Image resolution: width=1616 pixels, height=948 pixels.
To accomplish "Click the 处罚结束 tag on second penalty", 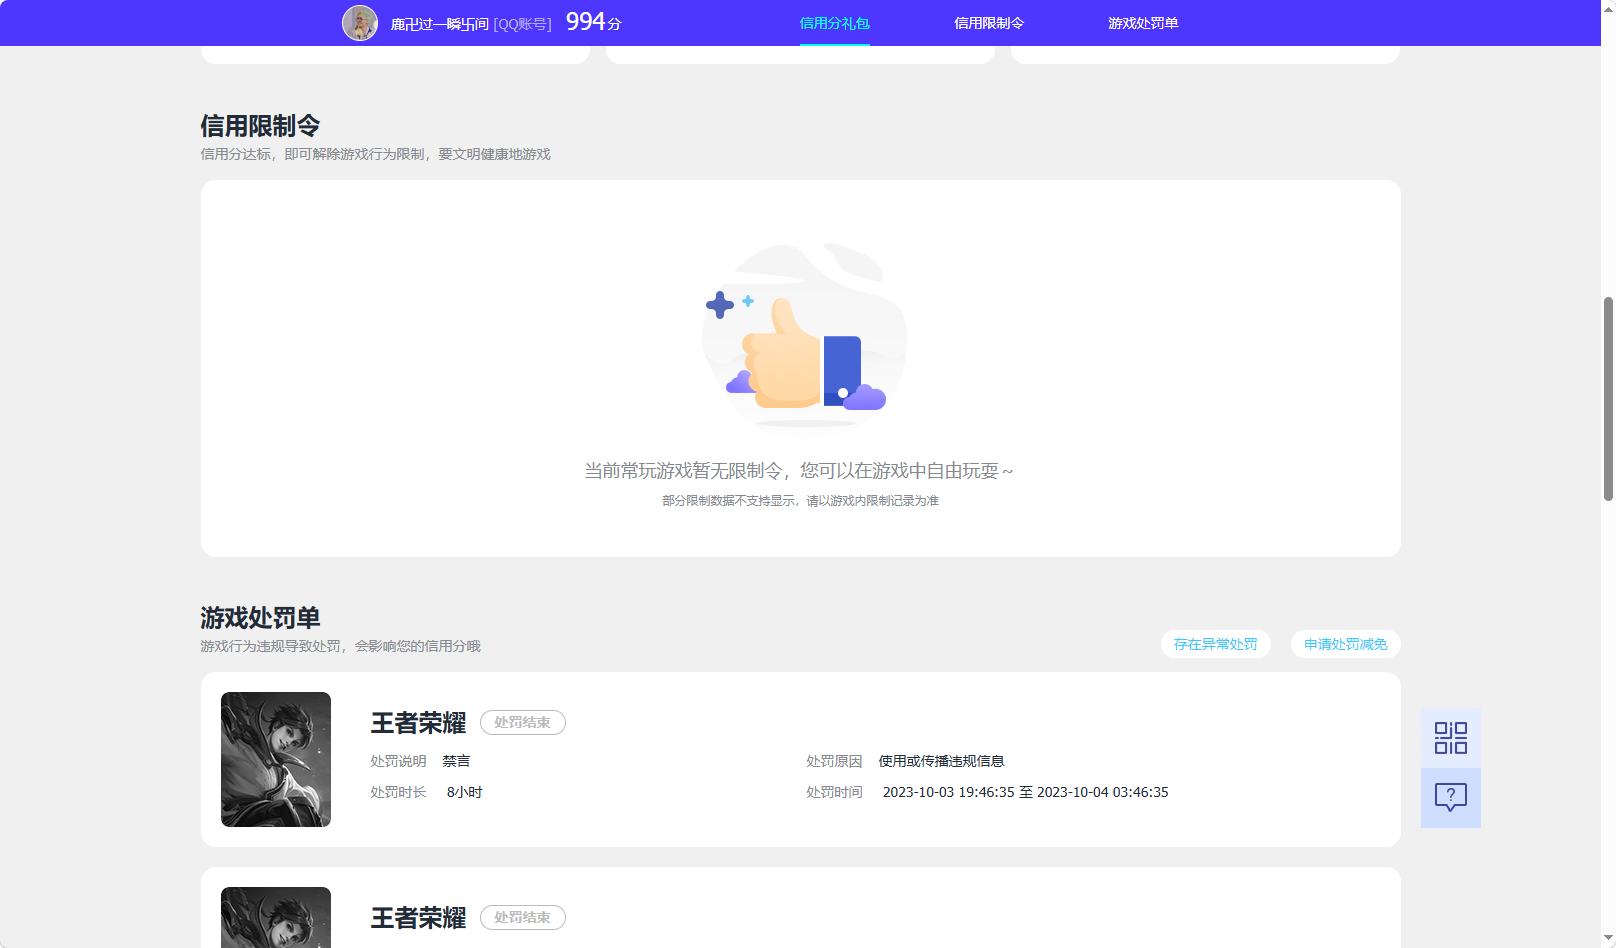I will tap(522, 917).
